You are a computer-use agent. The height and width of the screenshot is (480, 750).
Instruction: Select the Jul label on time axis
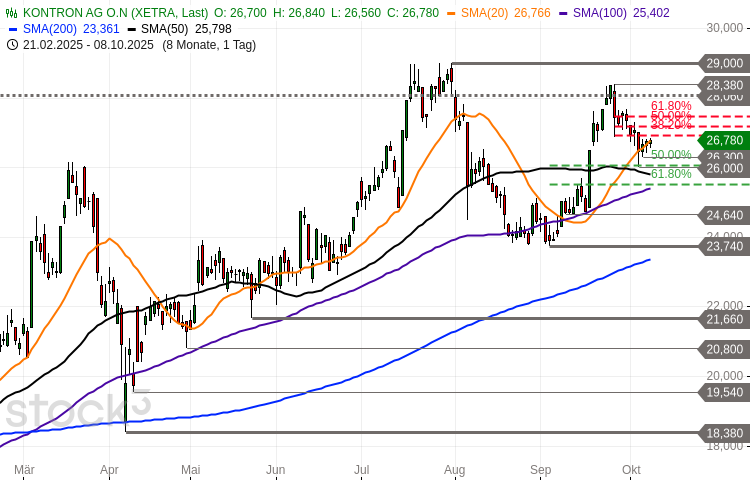pos(363,469)
